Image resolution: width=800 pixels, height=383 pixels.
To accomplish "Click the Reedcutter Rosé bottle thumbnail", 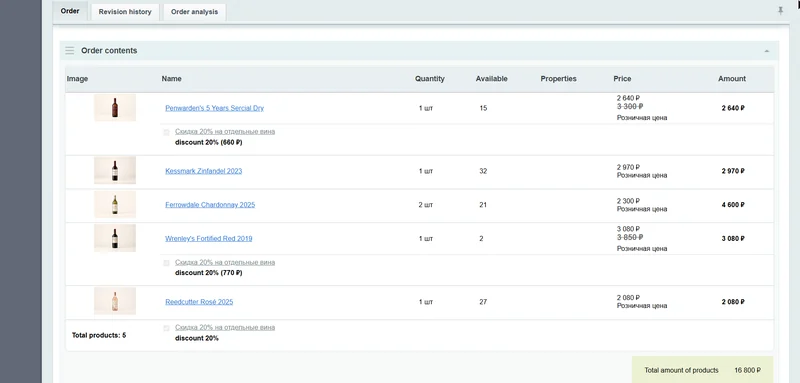I will [115, 301].
